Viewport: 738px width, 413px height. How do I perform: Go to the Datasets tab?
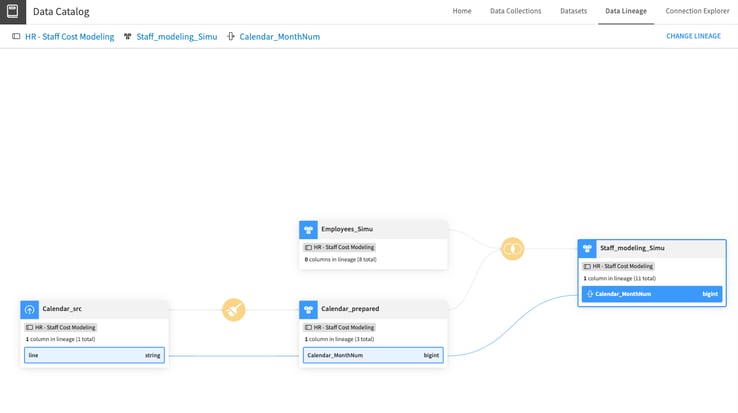(573, 11)
